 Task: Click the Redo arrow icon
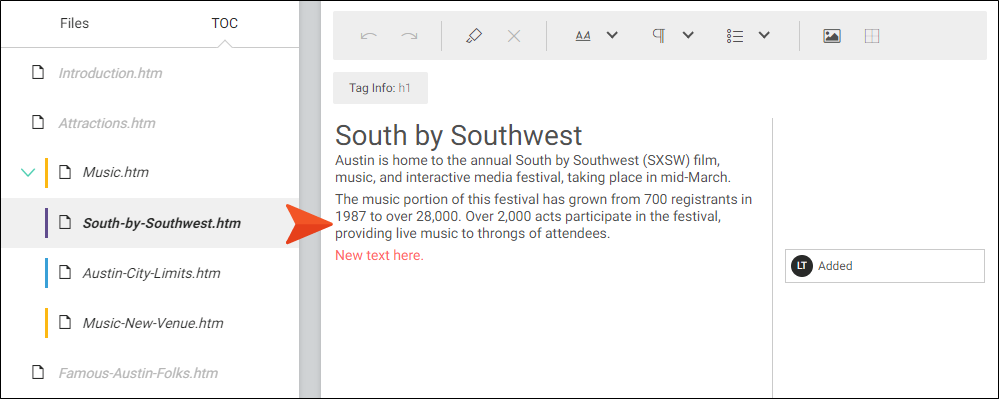(409, 36)
